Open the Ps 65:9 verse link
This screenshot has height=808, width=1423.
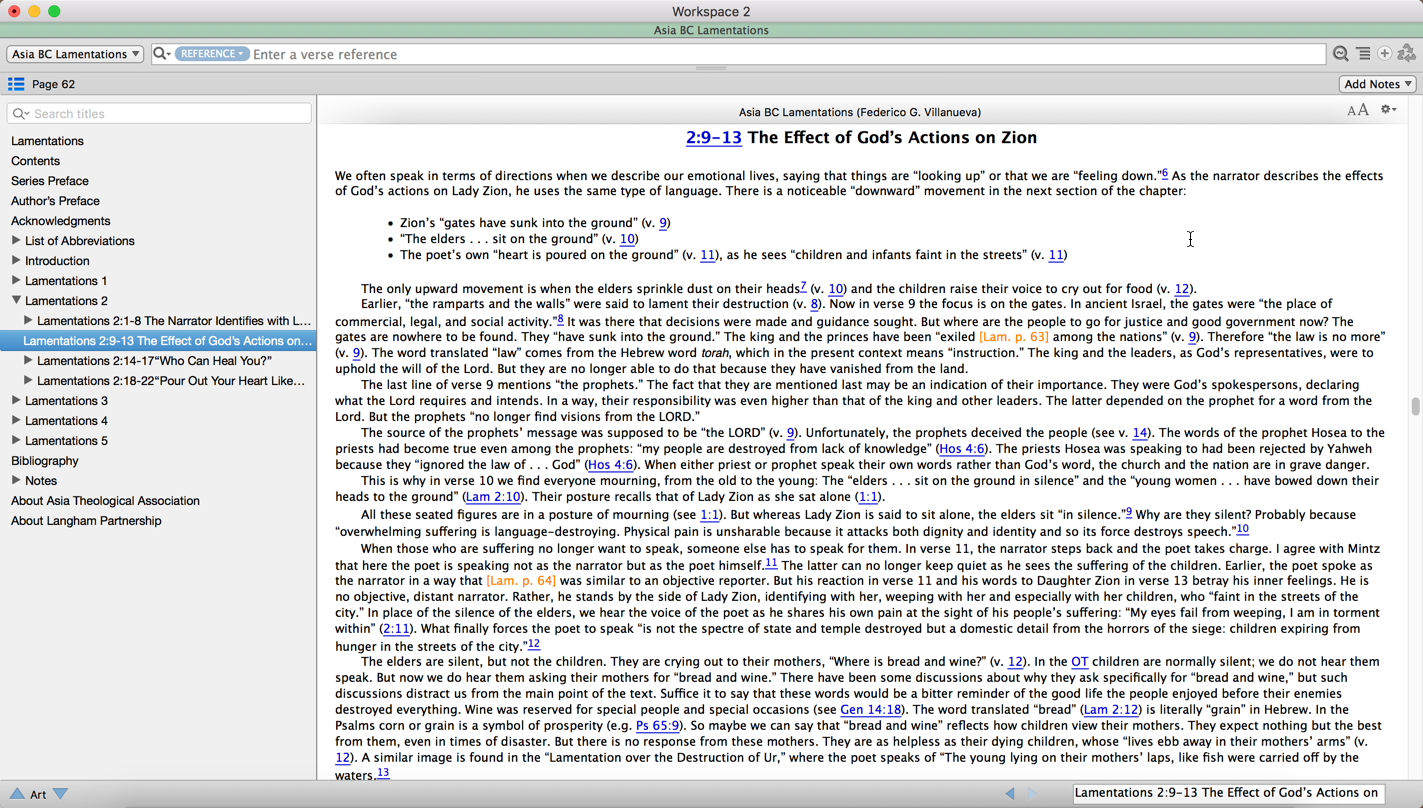657,726
